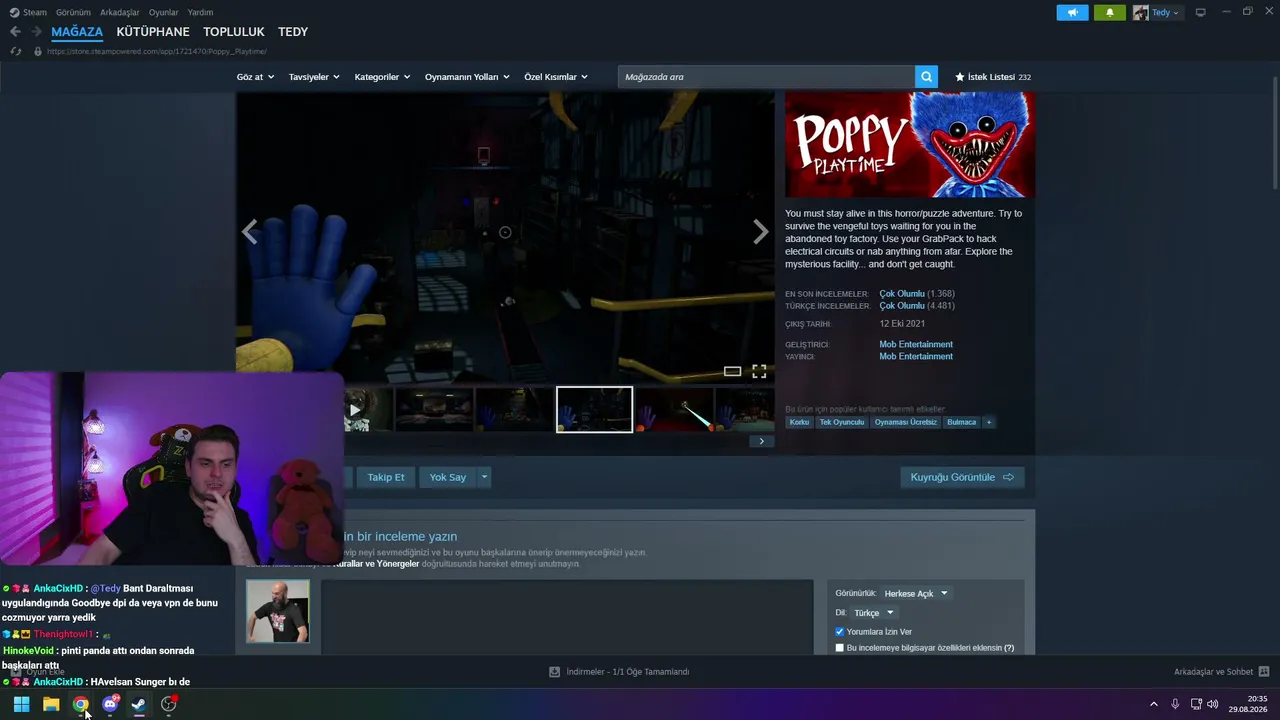Open the Friends and Chat icon at bottom right
The width and height of the screenshot is (1280, 720).
pyautogui.click(x=1264, y=672)
